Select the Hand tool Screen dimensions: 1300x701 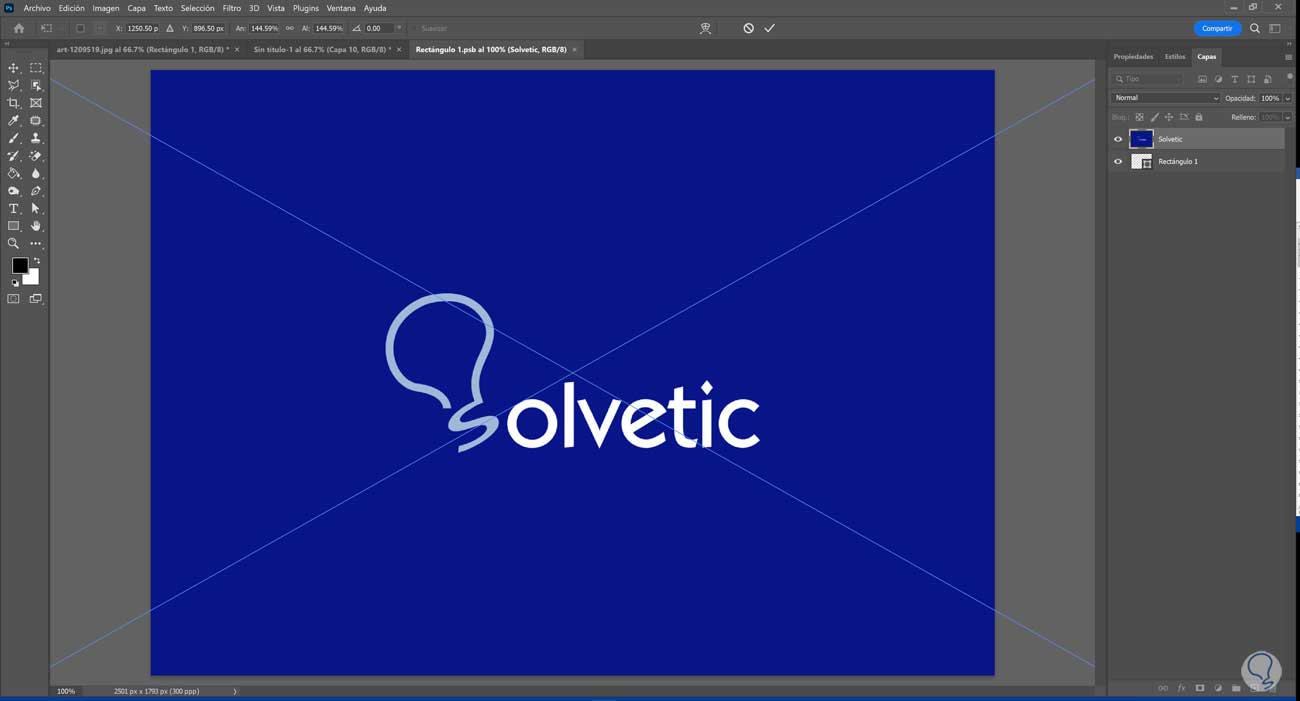click(x=36, y=226)
